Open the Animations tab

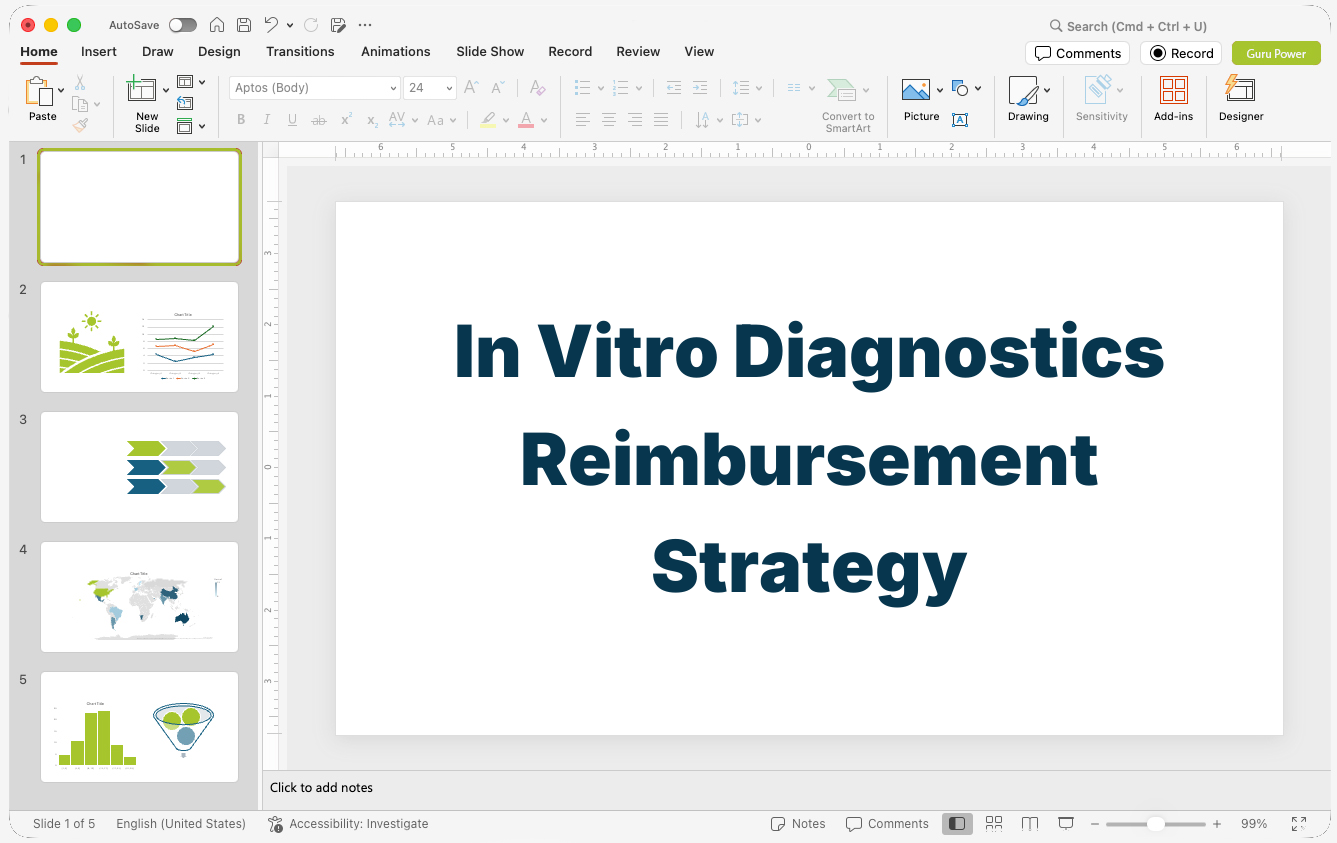pyautogui.click(x=395, y=51)
